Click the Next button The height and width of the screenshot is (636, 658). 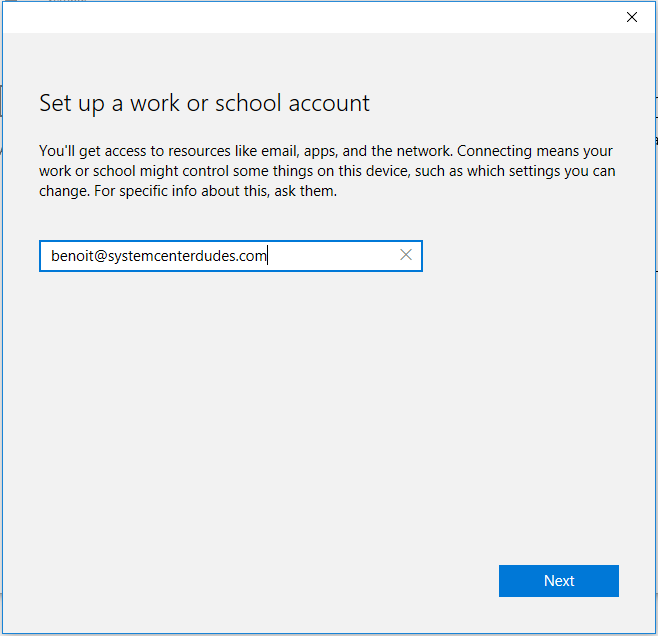pos(559,581)
